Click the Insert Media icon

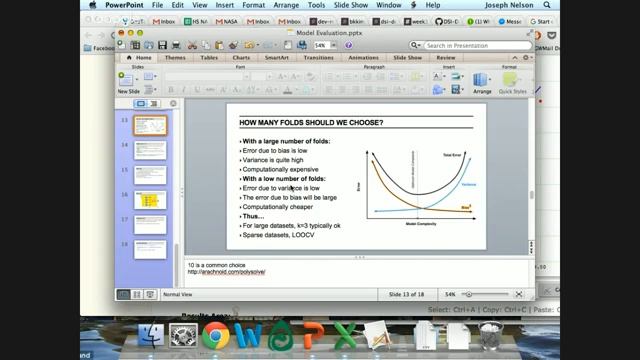coord(456,89)
